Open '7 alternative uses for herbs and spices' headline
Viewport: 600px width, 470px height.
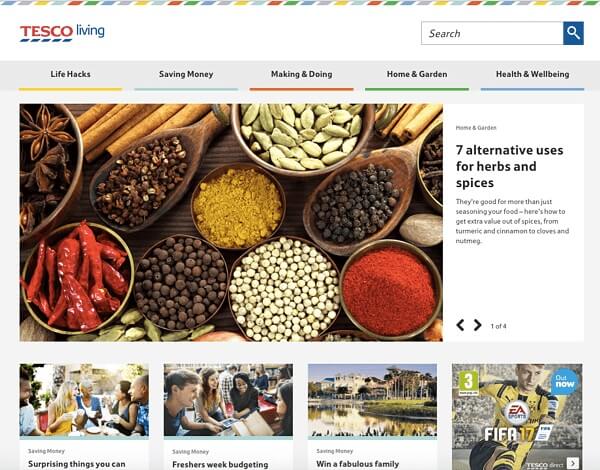[509, 166]
